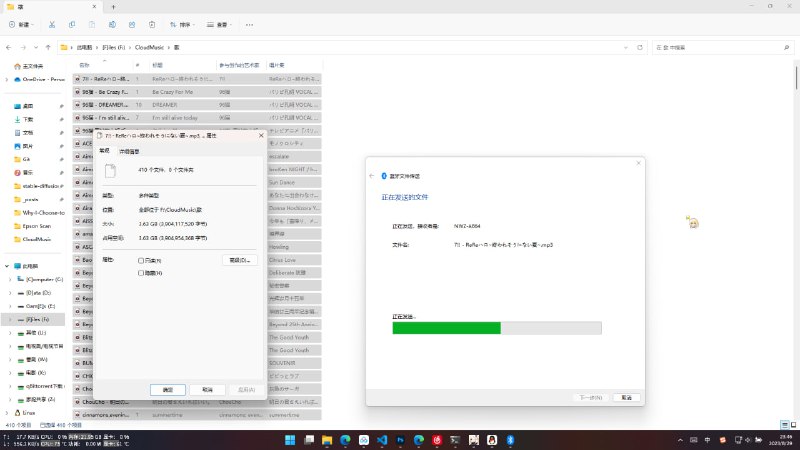Cancel (取消) the Bluetooth file transfer

(x=626, y=397)
